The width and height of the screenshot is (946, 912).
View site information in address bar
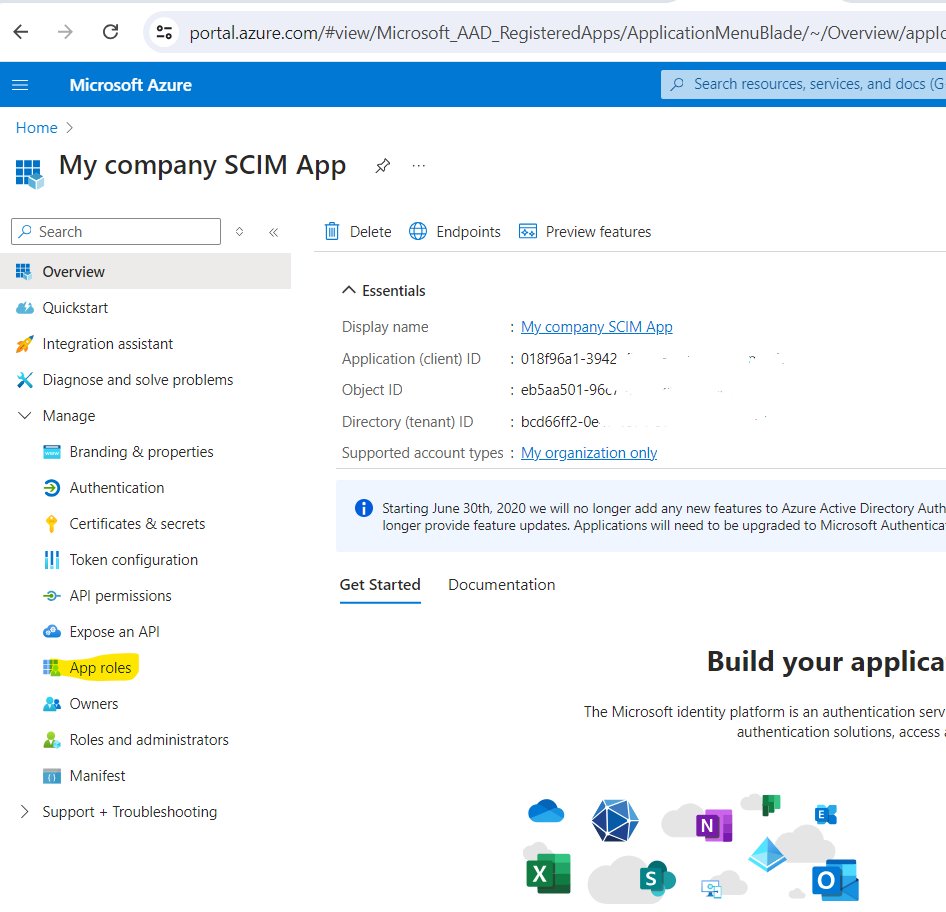[x=164, y=32]
